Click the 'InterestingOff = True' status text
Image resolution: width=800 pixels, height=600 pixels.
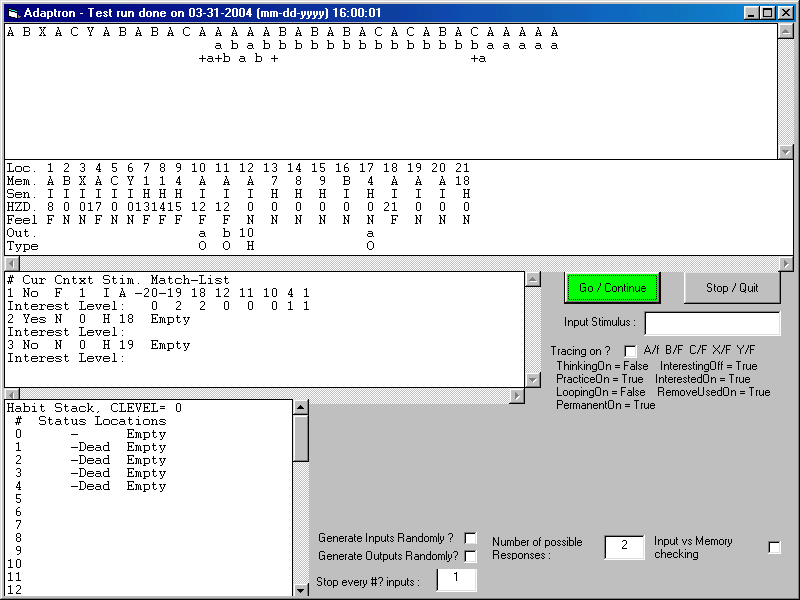[708, 366]
